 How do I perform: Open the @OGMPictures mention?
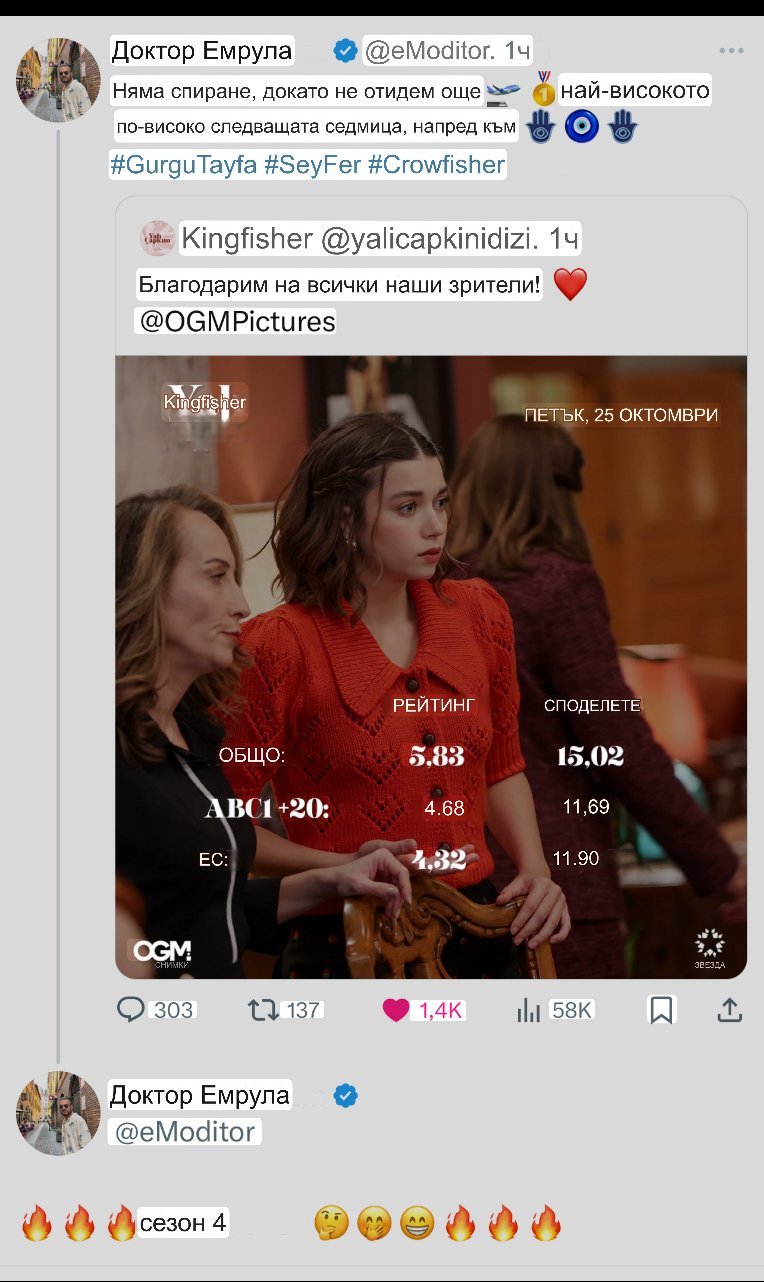tap(234, 322)
